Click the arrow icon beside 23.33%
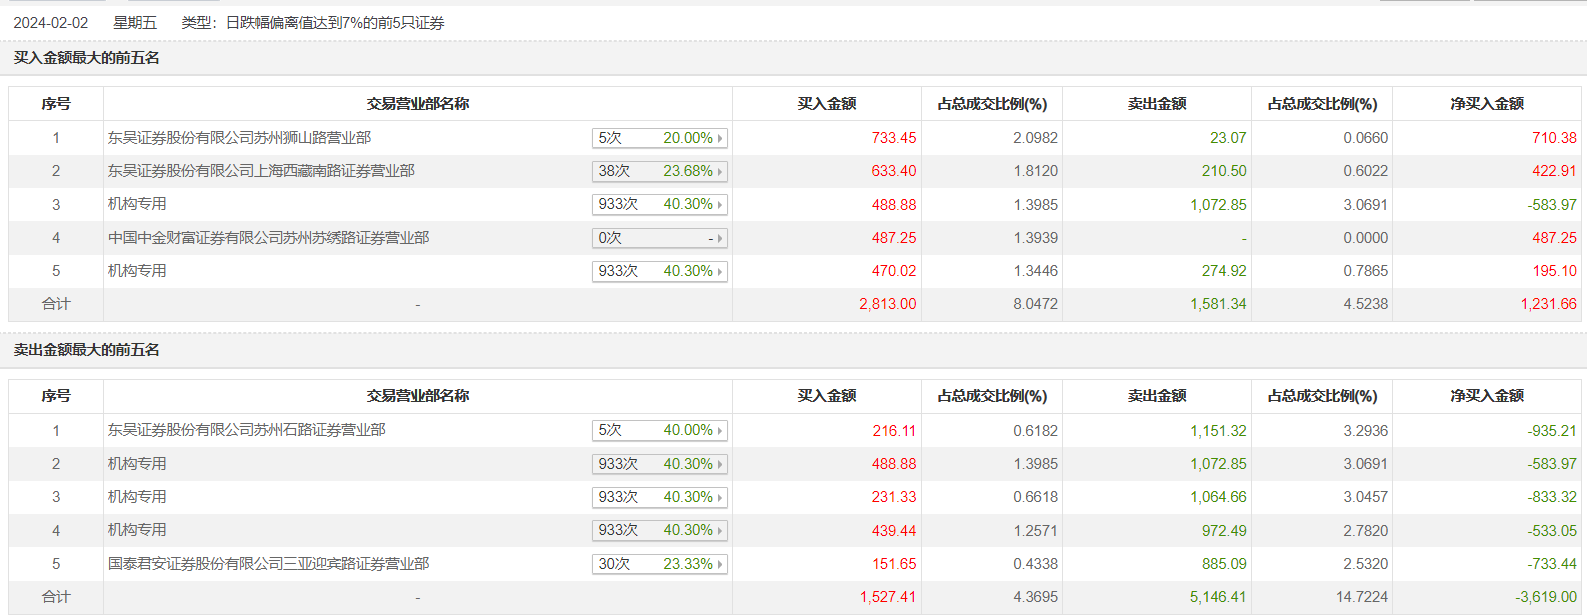 pos(720,564)
